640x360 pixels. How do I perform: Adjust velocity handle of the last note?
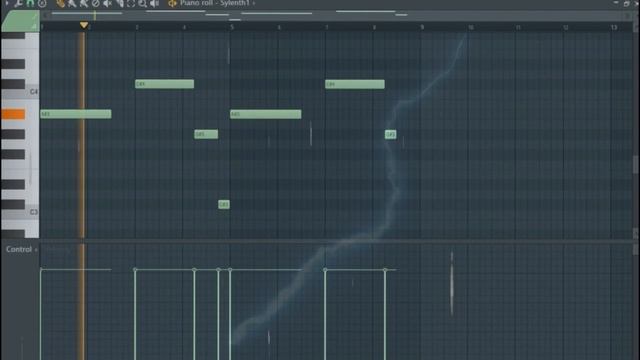(385, 270)
